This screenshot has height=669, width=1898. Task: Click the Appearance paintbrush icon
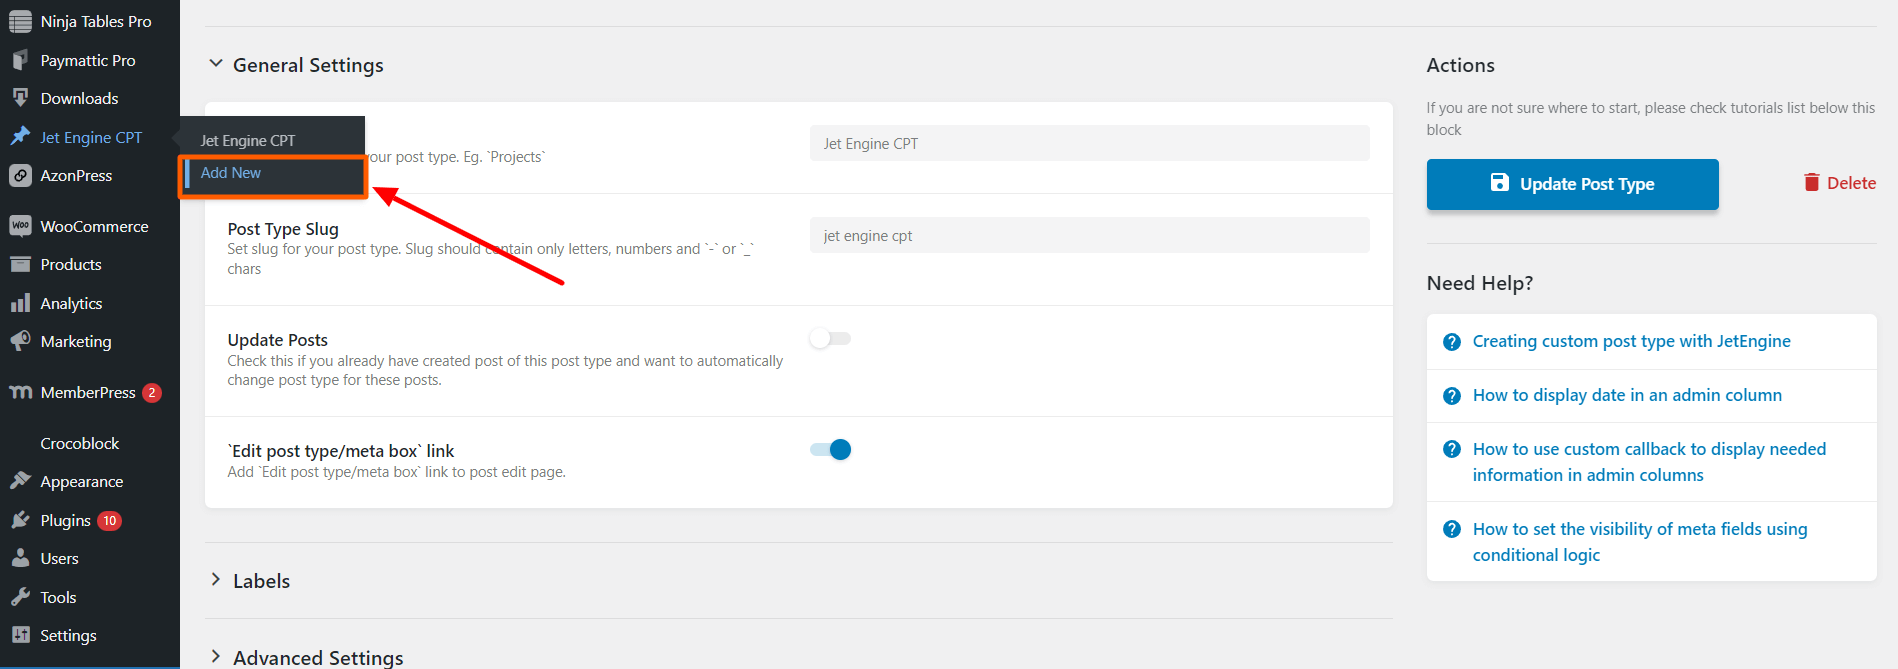[x=20, y=481]
